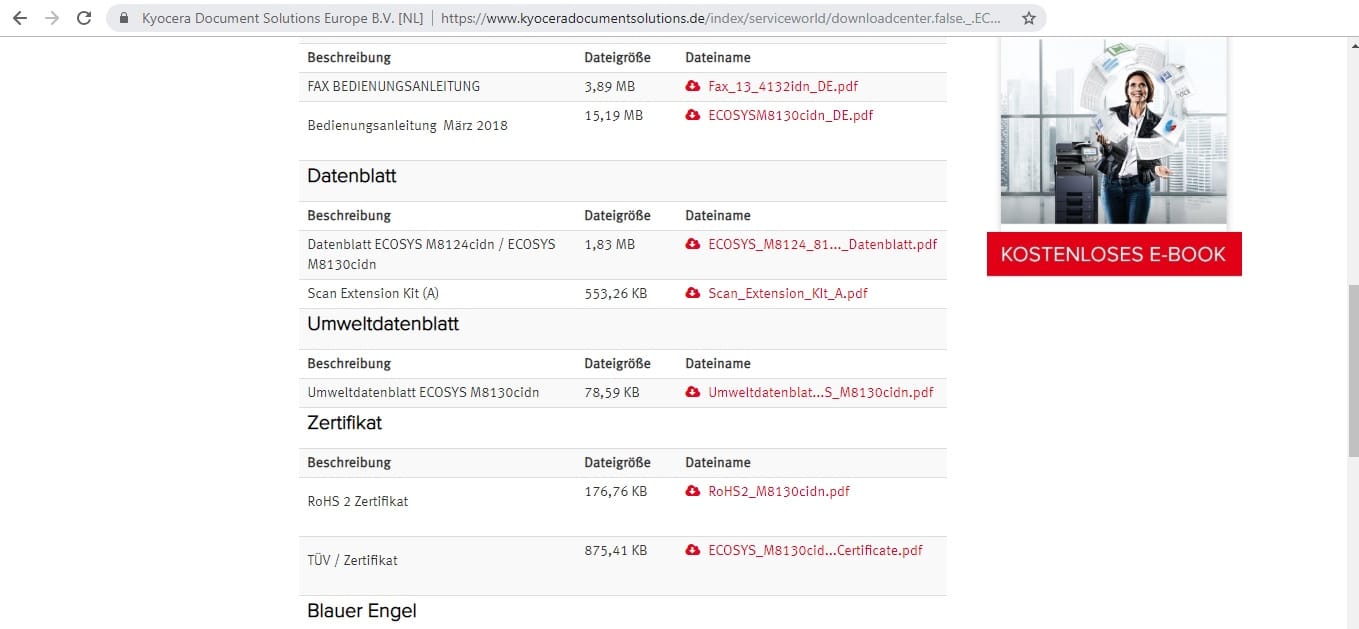
Task: Select Datenblatt ECOSYS M8124cidn description text
Action: 431,254
